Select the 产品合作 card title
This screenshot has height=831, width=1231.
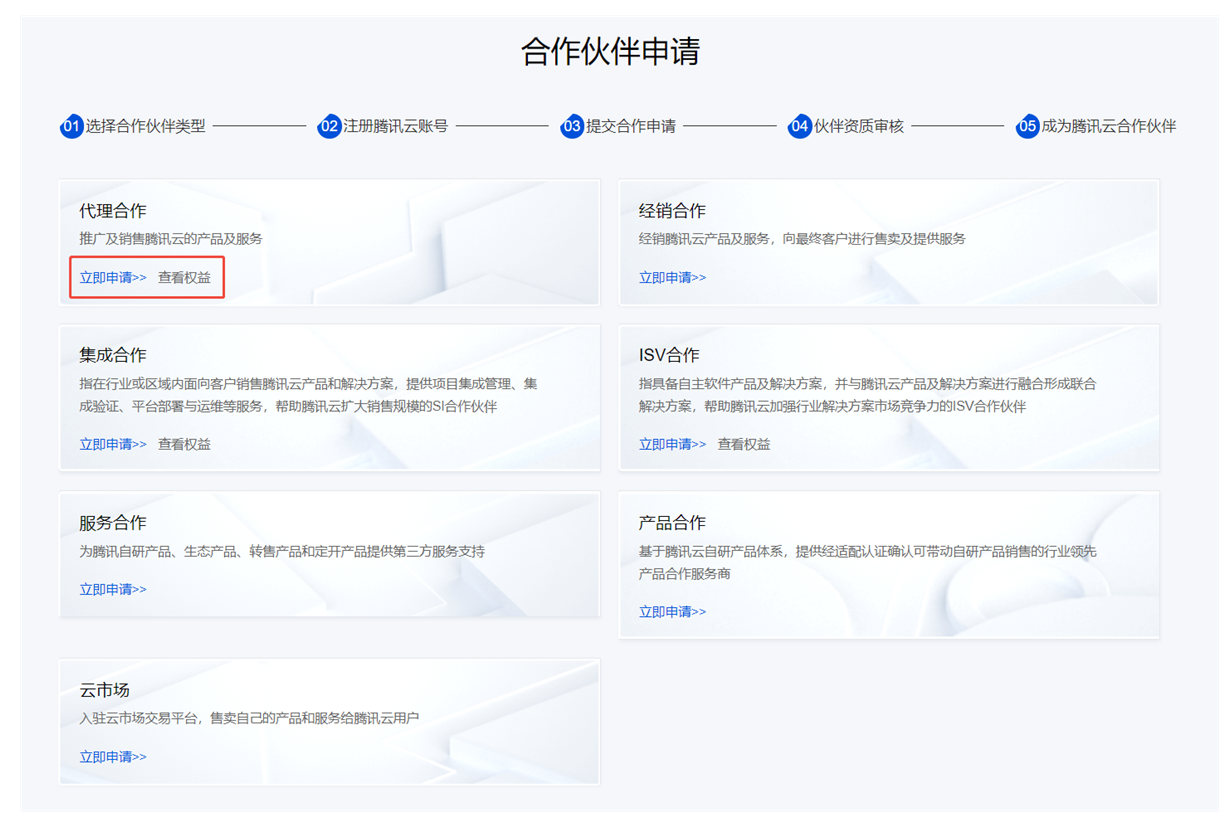[x=672, y=523]
